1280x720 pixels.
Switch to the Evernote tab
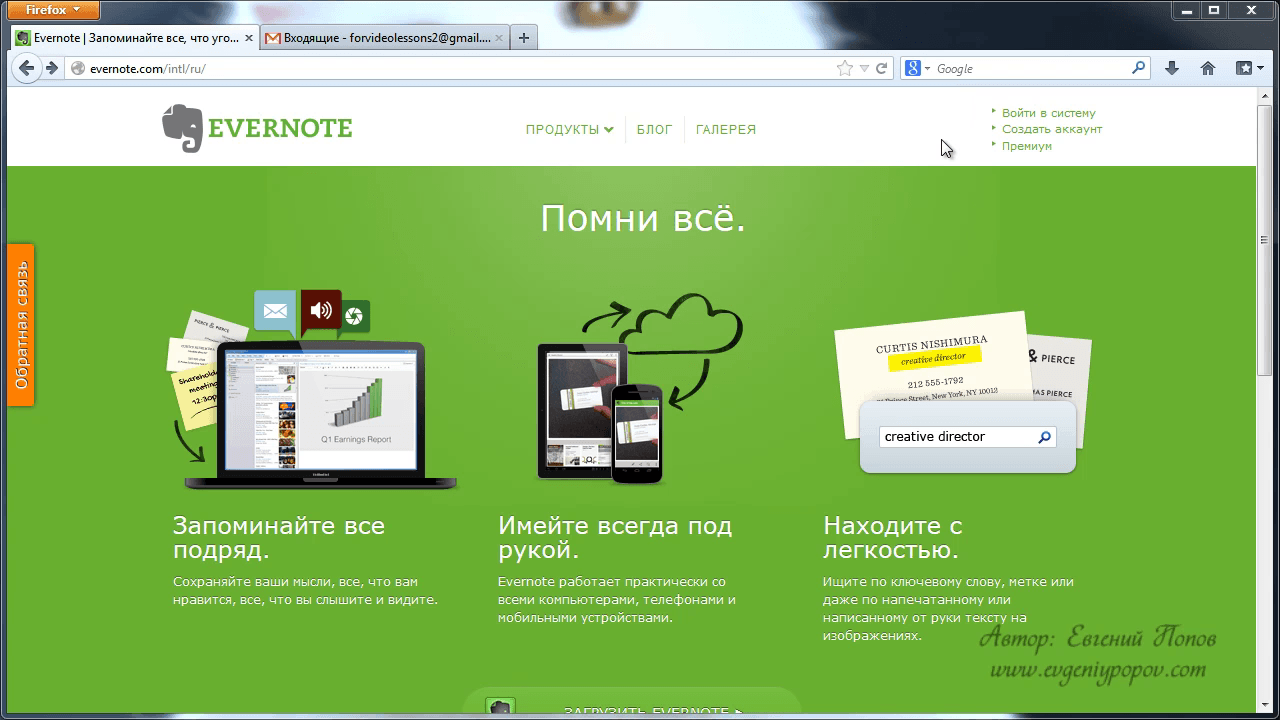[x=135, y=38]
